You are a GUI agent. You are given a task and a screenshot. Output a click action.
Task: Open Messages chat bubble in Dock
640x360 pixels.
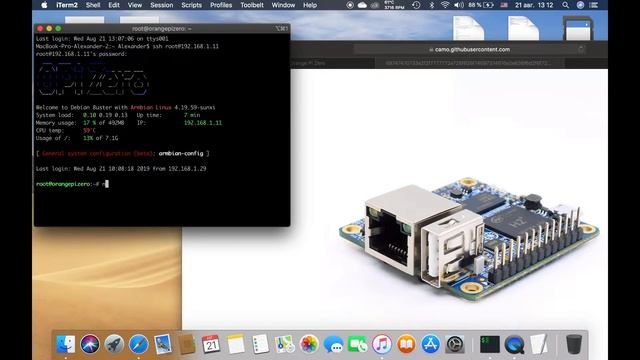(333, 344)
